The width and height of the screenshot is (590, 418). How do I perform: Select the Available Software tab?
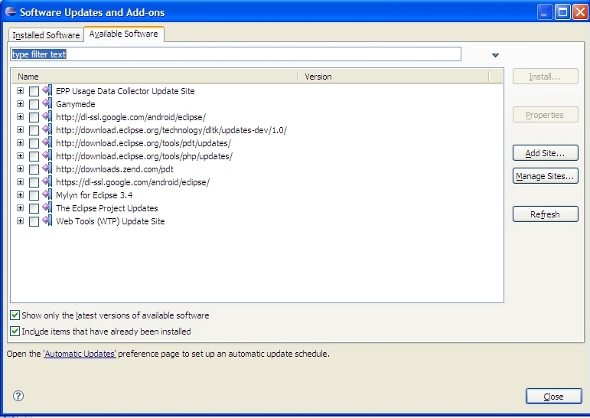pyautogui.click(x=123, y=34)
